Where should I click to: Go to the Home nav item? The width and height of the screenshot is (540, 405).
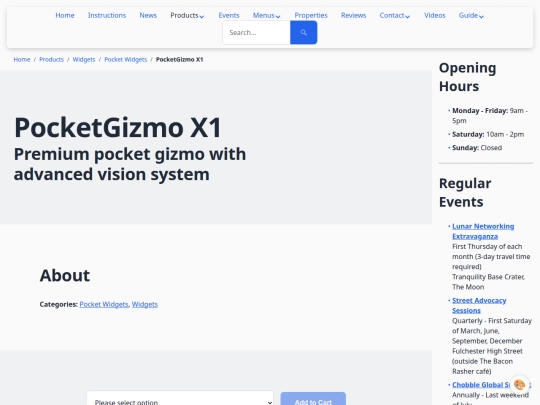point(65,15)
